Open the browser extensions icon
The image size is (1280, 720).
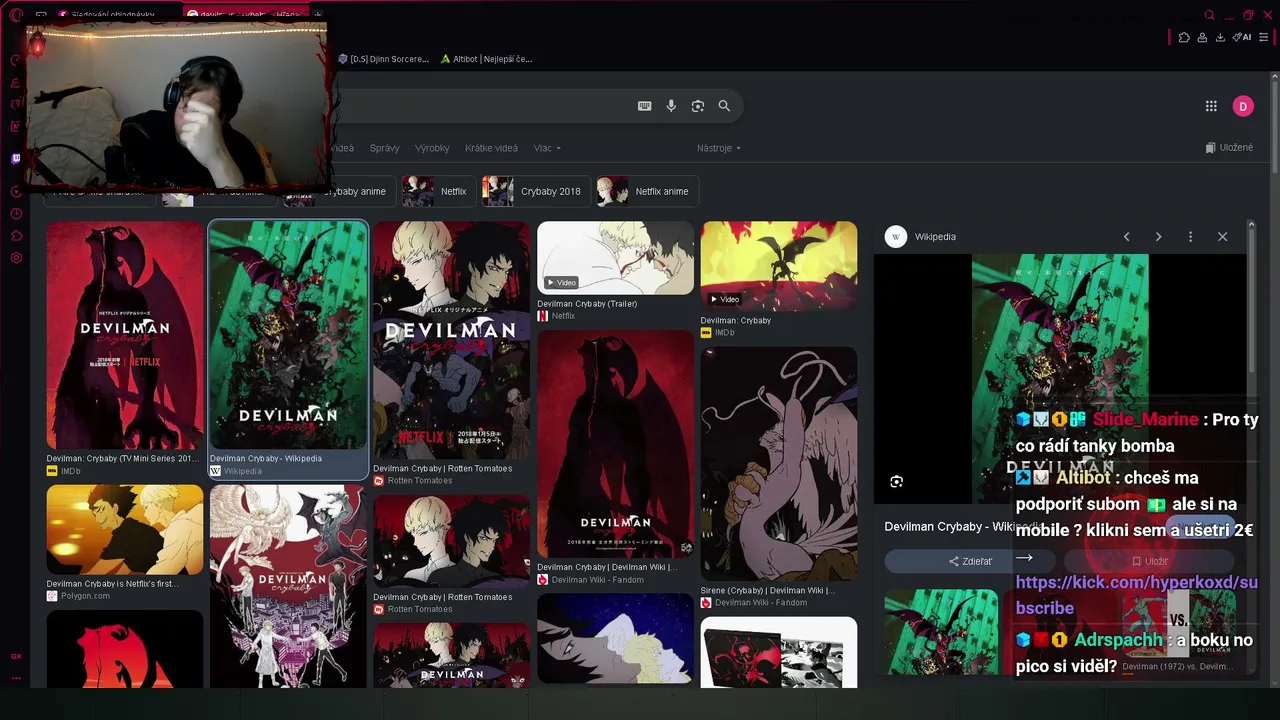coord(1184,37)
